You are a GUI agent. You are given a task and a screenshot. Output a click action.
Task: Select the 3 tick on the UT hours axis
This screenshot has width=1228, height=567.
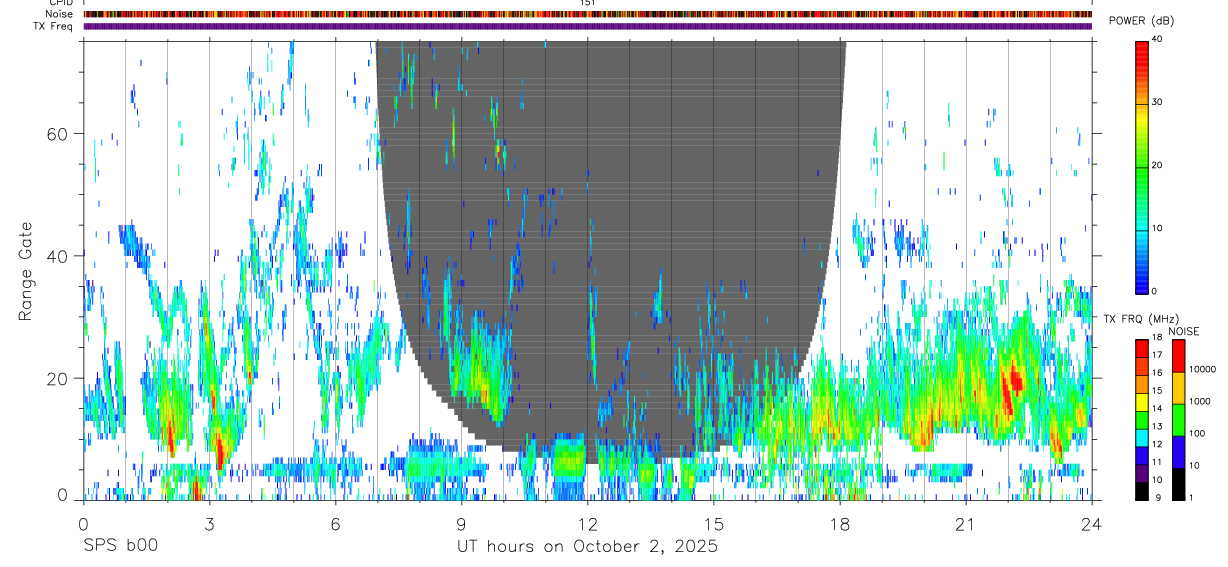click(x=209, y=524)
